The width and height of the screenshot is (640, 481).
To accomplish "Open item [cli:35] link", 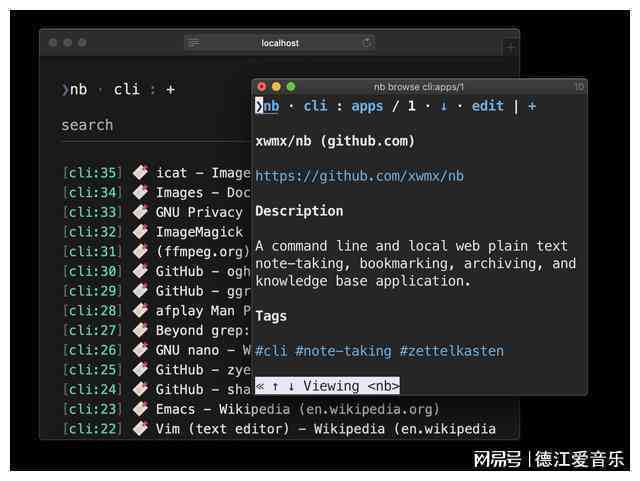I will (93, 173).
